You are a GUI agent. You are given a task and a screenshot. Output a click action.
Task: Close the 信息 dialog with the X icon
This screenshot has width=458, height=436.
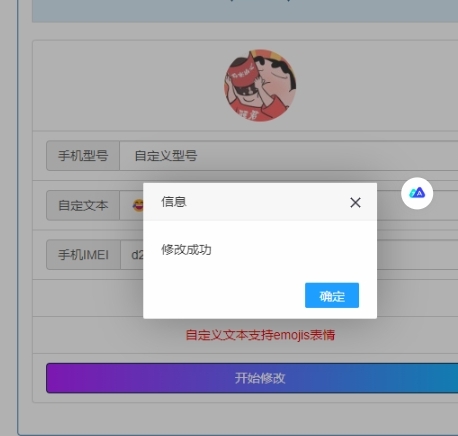[355, 202]
